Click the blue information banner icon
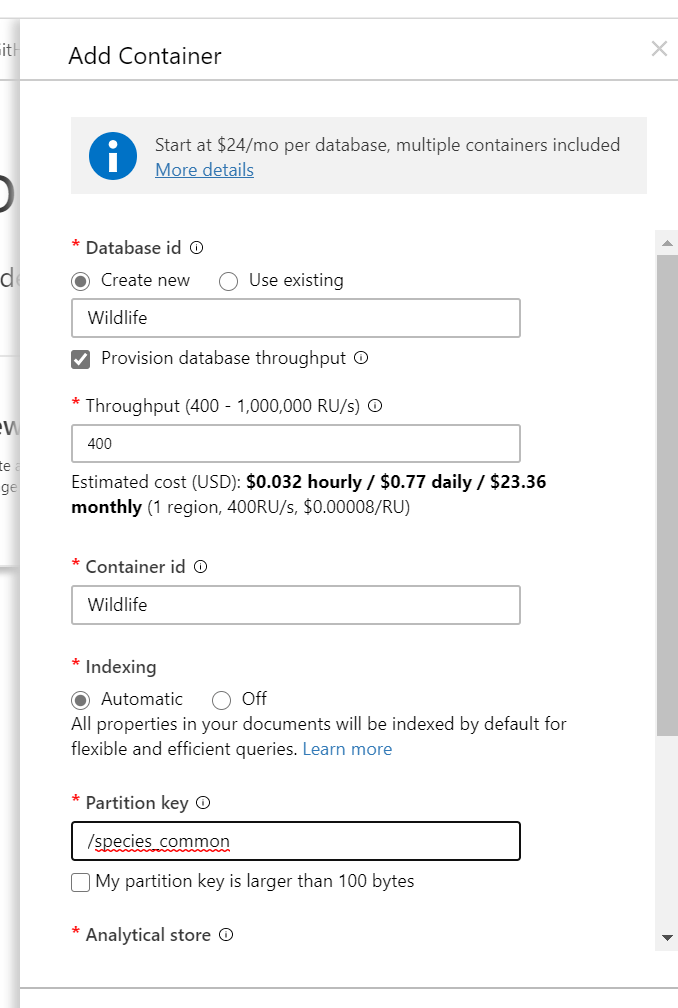Viewport: 678px width, 1008px height. pos(113,156)
